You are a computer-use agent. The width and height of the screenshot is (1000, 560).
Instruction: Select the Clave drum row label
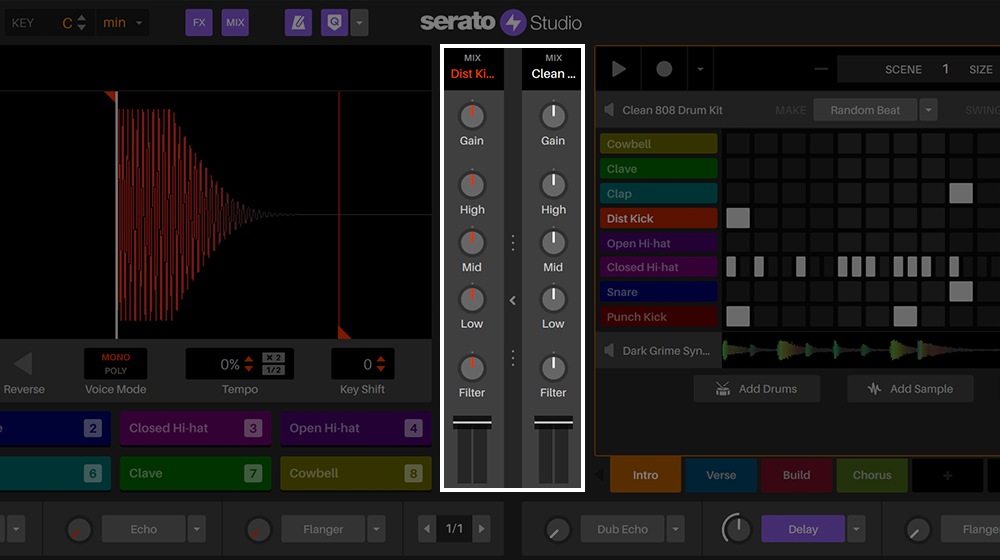pos(658,168)
